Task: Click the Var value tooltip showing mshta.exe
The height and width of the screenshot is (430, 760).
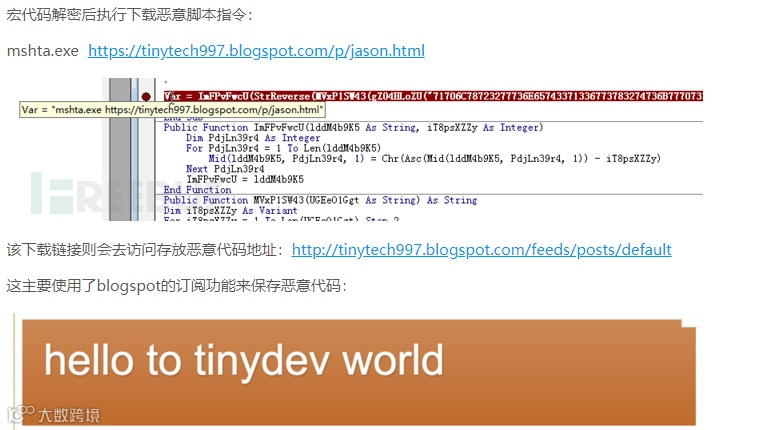Action: tap(173, 110)
